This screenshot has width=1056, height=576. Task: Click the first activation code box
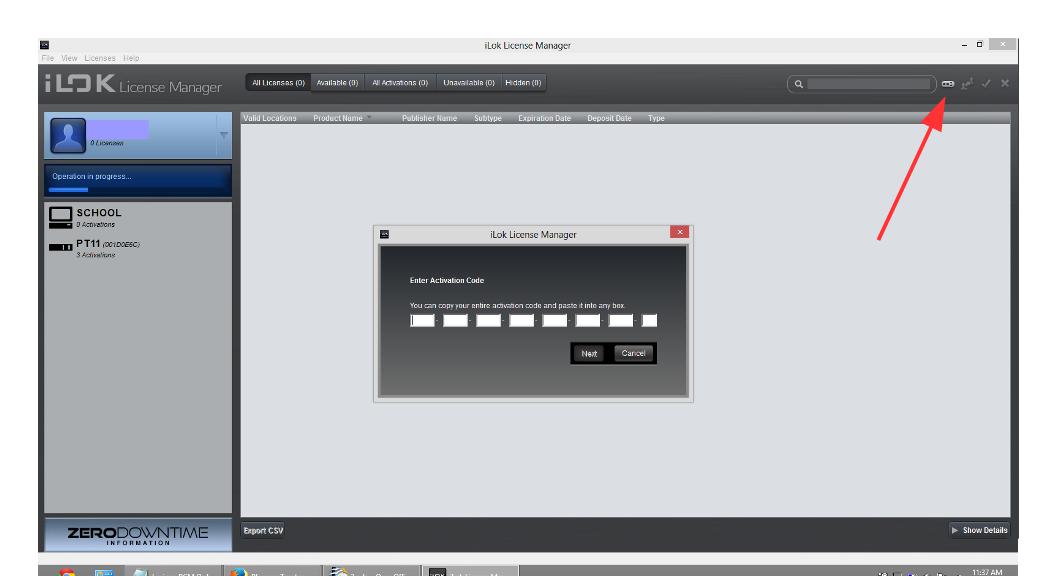click(422, 321)
